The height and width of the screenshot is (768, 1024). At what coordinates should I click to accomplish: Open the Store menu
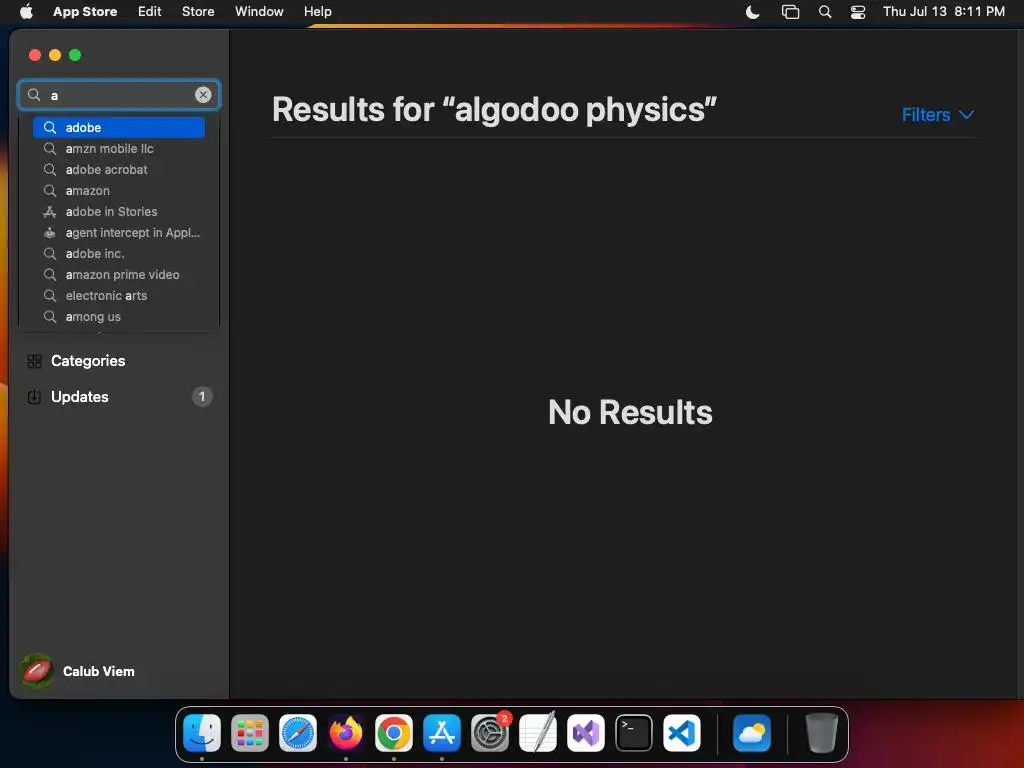(198, 12)
